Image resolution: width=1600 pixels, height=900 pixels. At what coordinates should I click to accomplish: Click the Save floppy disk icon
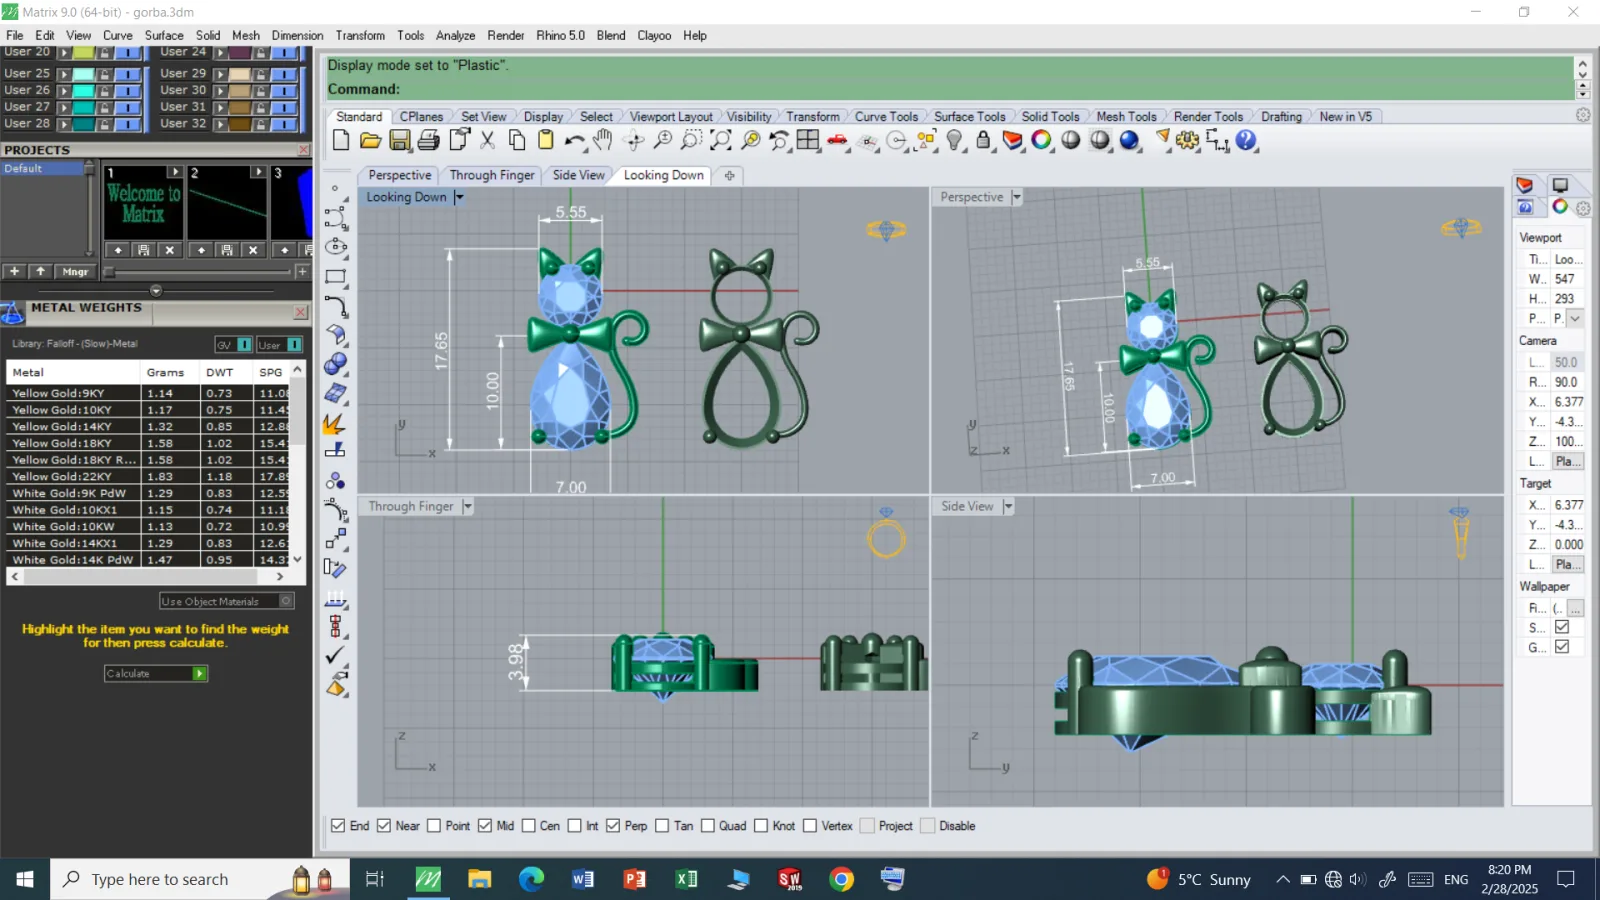[400, 140]
